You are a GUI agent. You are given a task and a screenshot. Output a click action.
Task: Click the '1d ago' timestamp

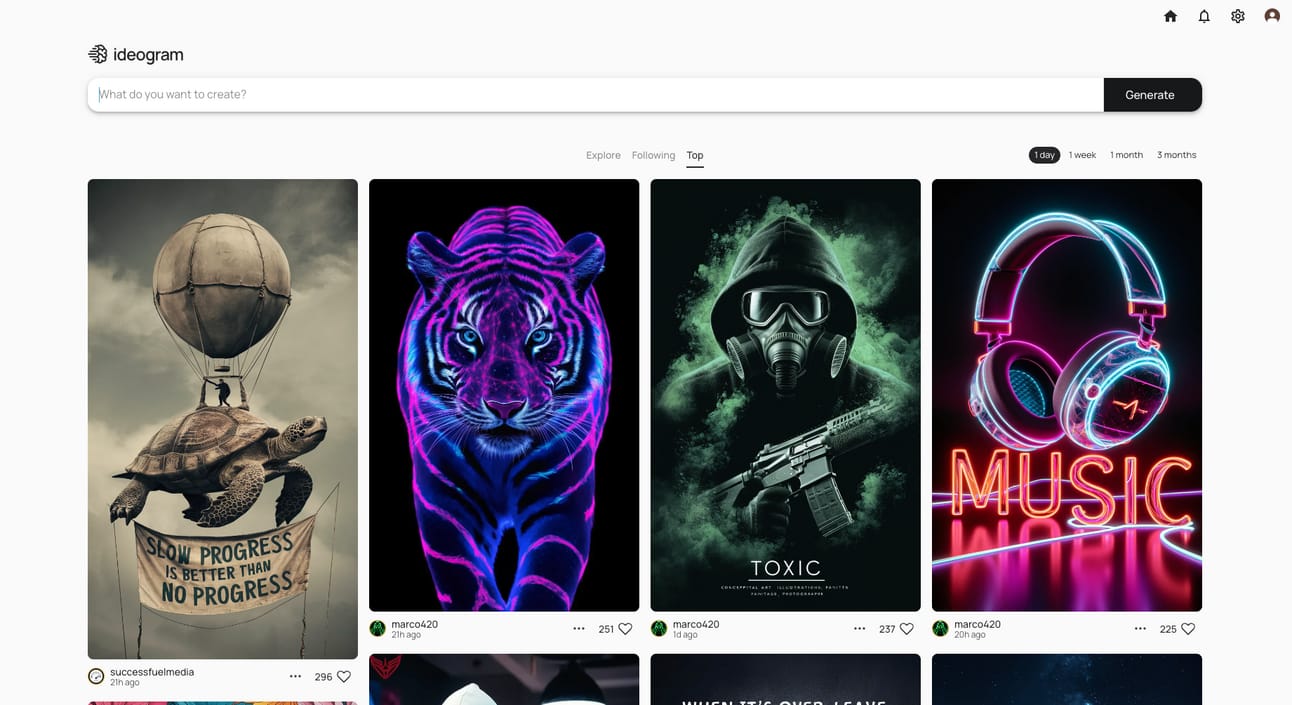coord(685,635)
